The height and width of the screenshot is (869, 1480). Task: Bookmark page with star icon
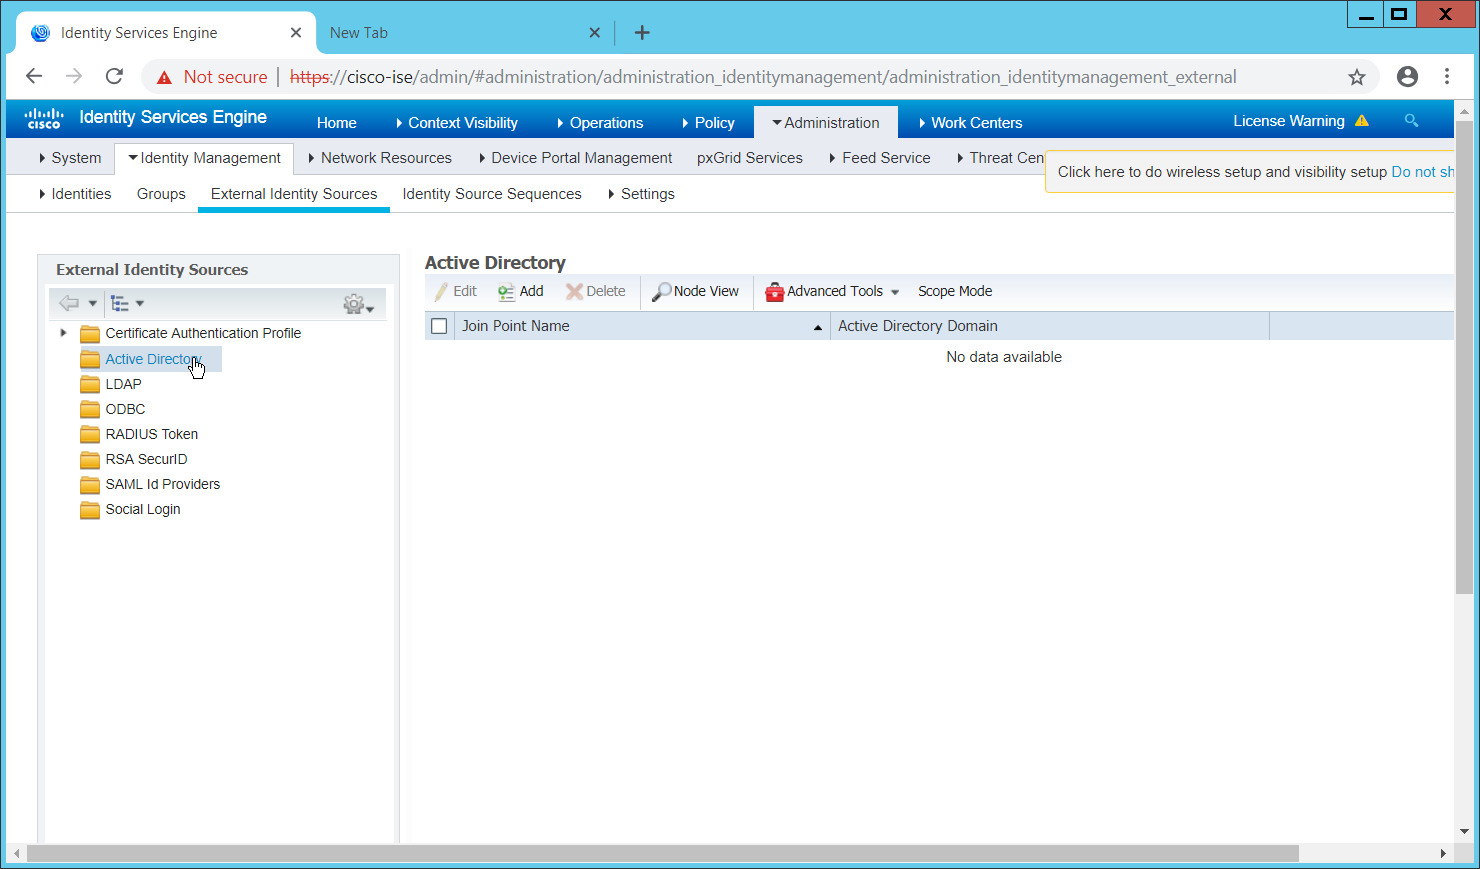click(1356, 77)
